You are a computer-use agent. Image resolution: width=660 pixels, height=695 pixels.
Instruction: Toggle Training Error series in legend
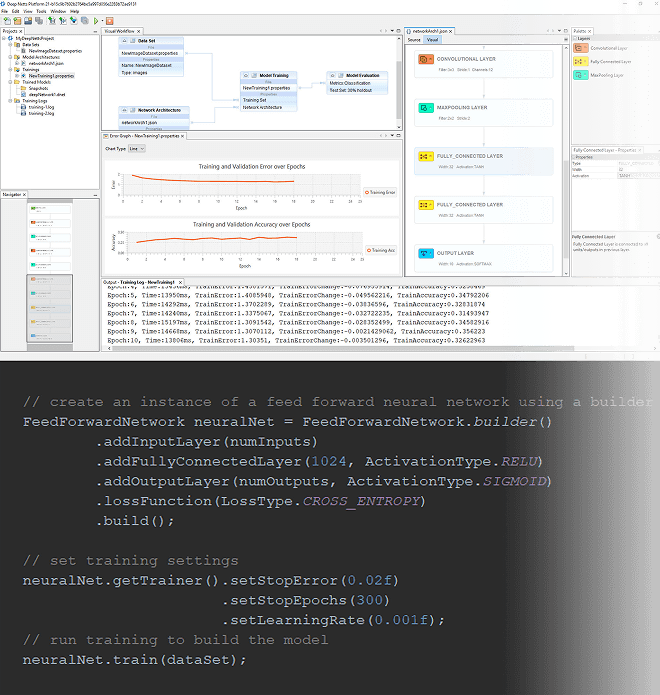[x=380, y=191]
